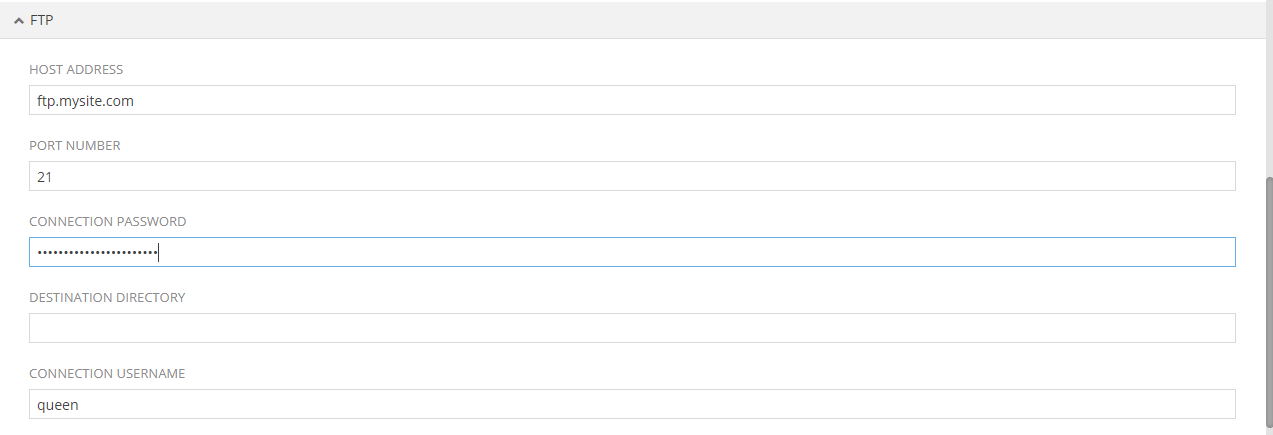Focus the Host Address input field
Screen dimensions: 1273x435
632,100
